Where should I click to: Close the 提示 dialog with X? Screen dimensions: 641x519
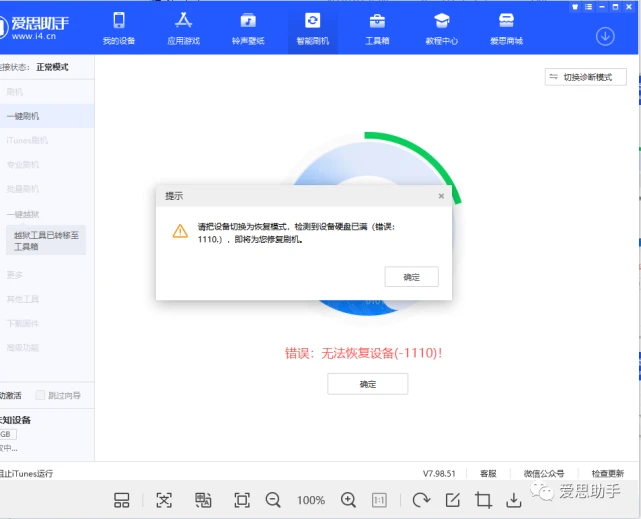(441, 196)
